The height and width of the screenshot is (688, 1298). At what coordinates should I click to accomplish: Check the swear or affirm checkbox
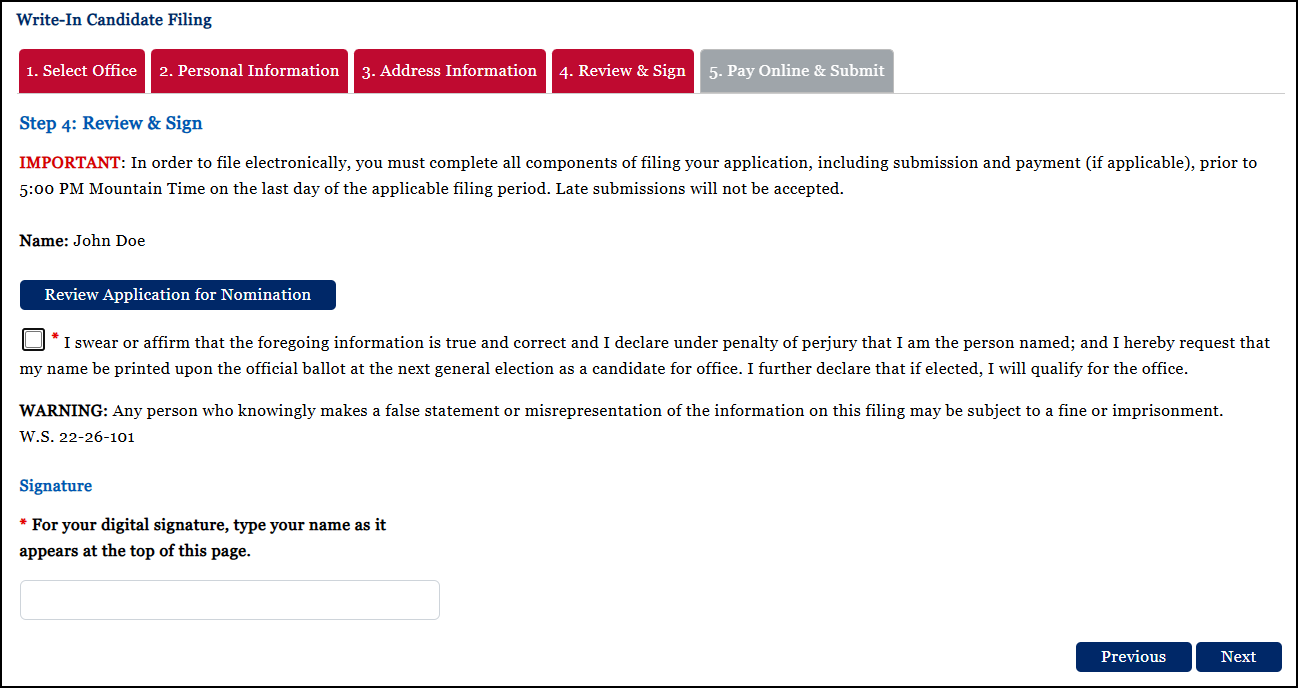33,341
